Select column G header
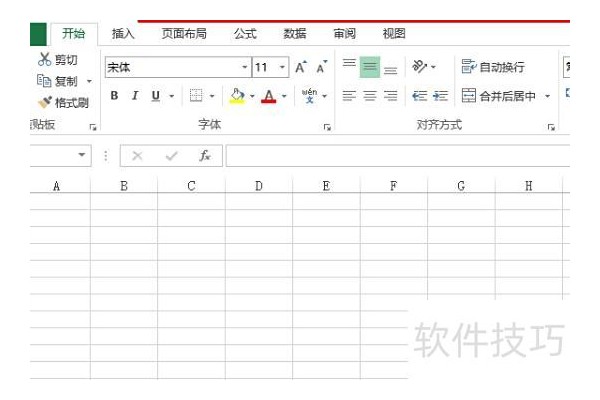Screen dimensions: 600x400 pos(461,186)
